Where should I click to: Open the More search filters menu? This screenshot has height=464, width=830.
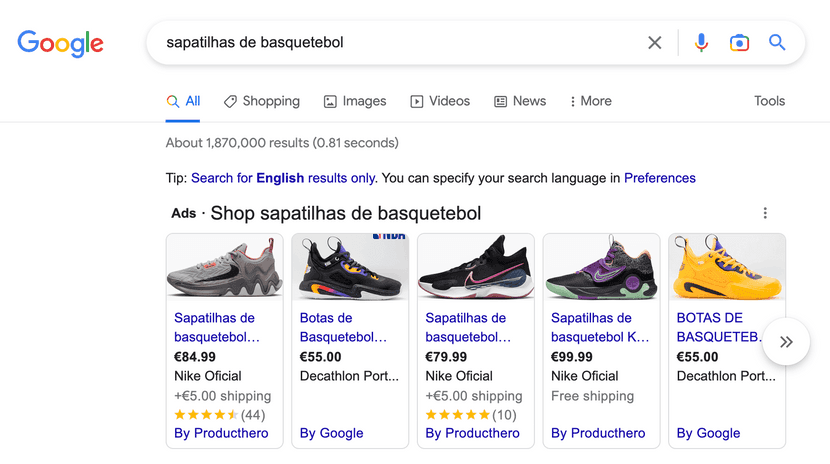tap(590, 101)
